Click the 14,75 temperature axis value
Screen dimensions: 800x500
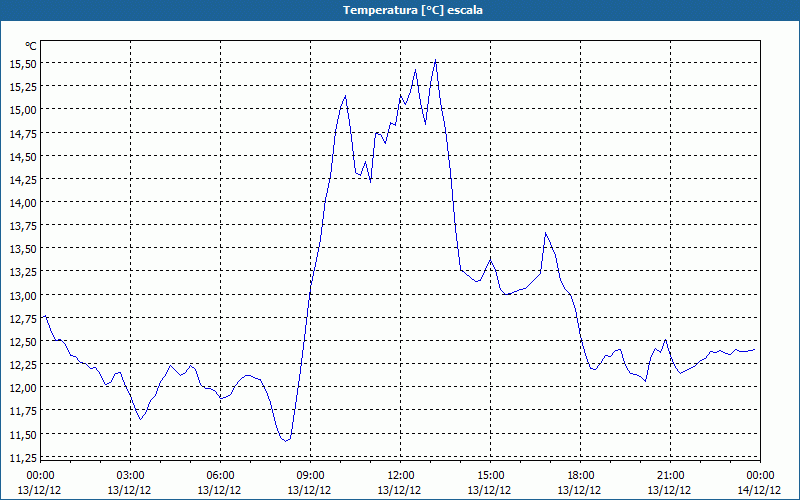(23, 133)
